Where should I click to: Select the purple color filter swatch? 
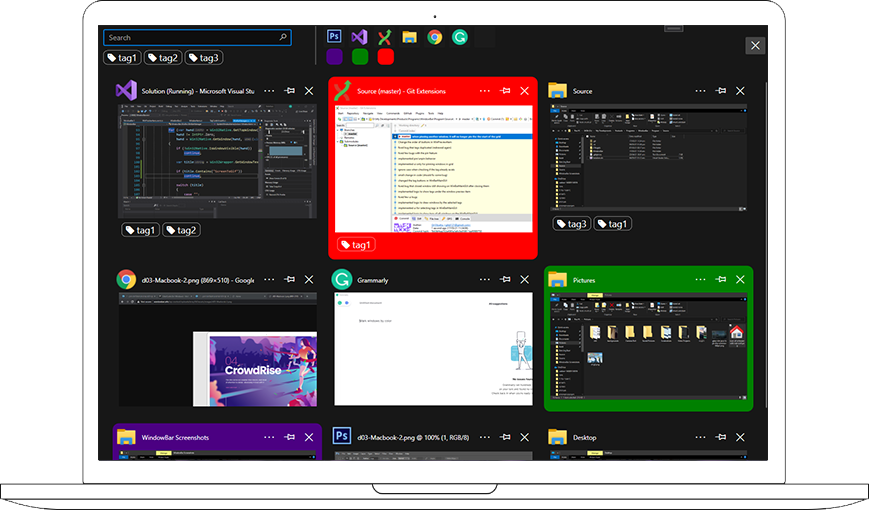[x=334, y=57]
